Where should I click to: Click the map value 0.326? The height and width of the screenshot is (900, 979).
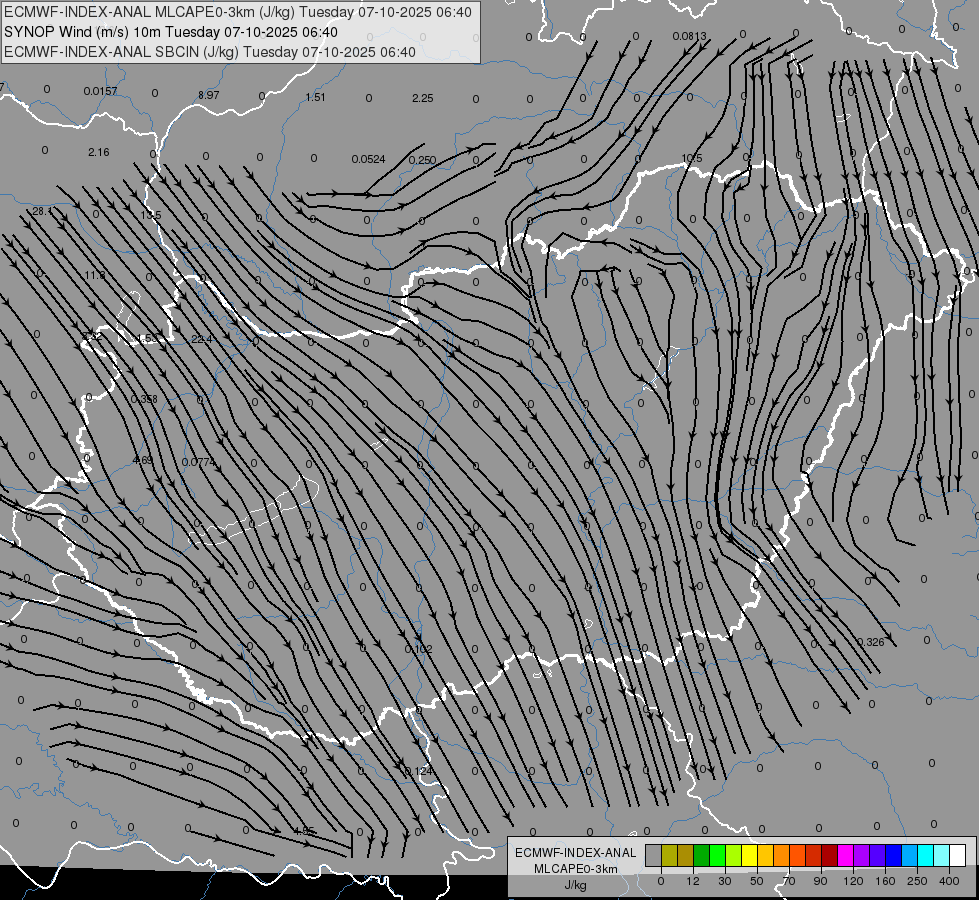(870, 643)
